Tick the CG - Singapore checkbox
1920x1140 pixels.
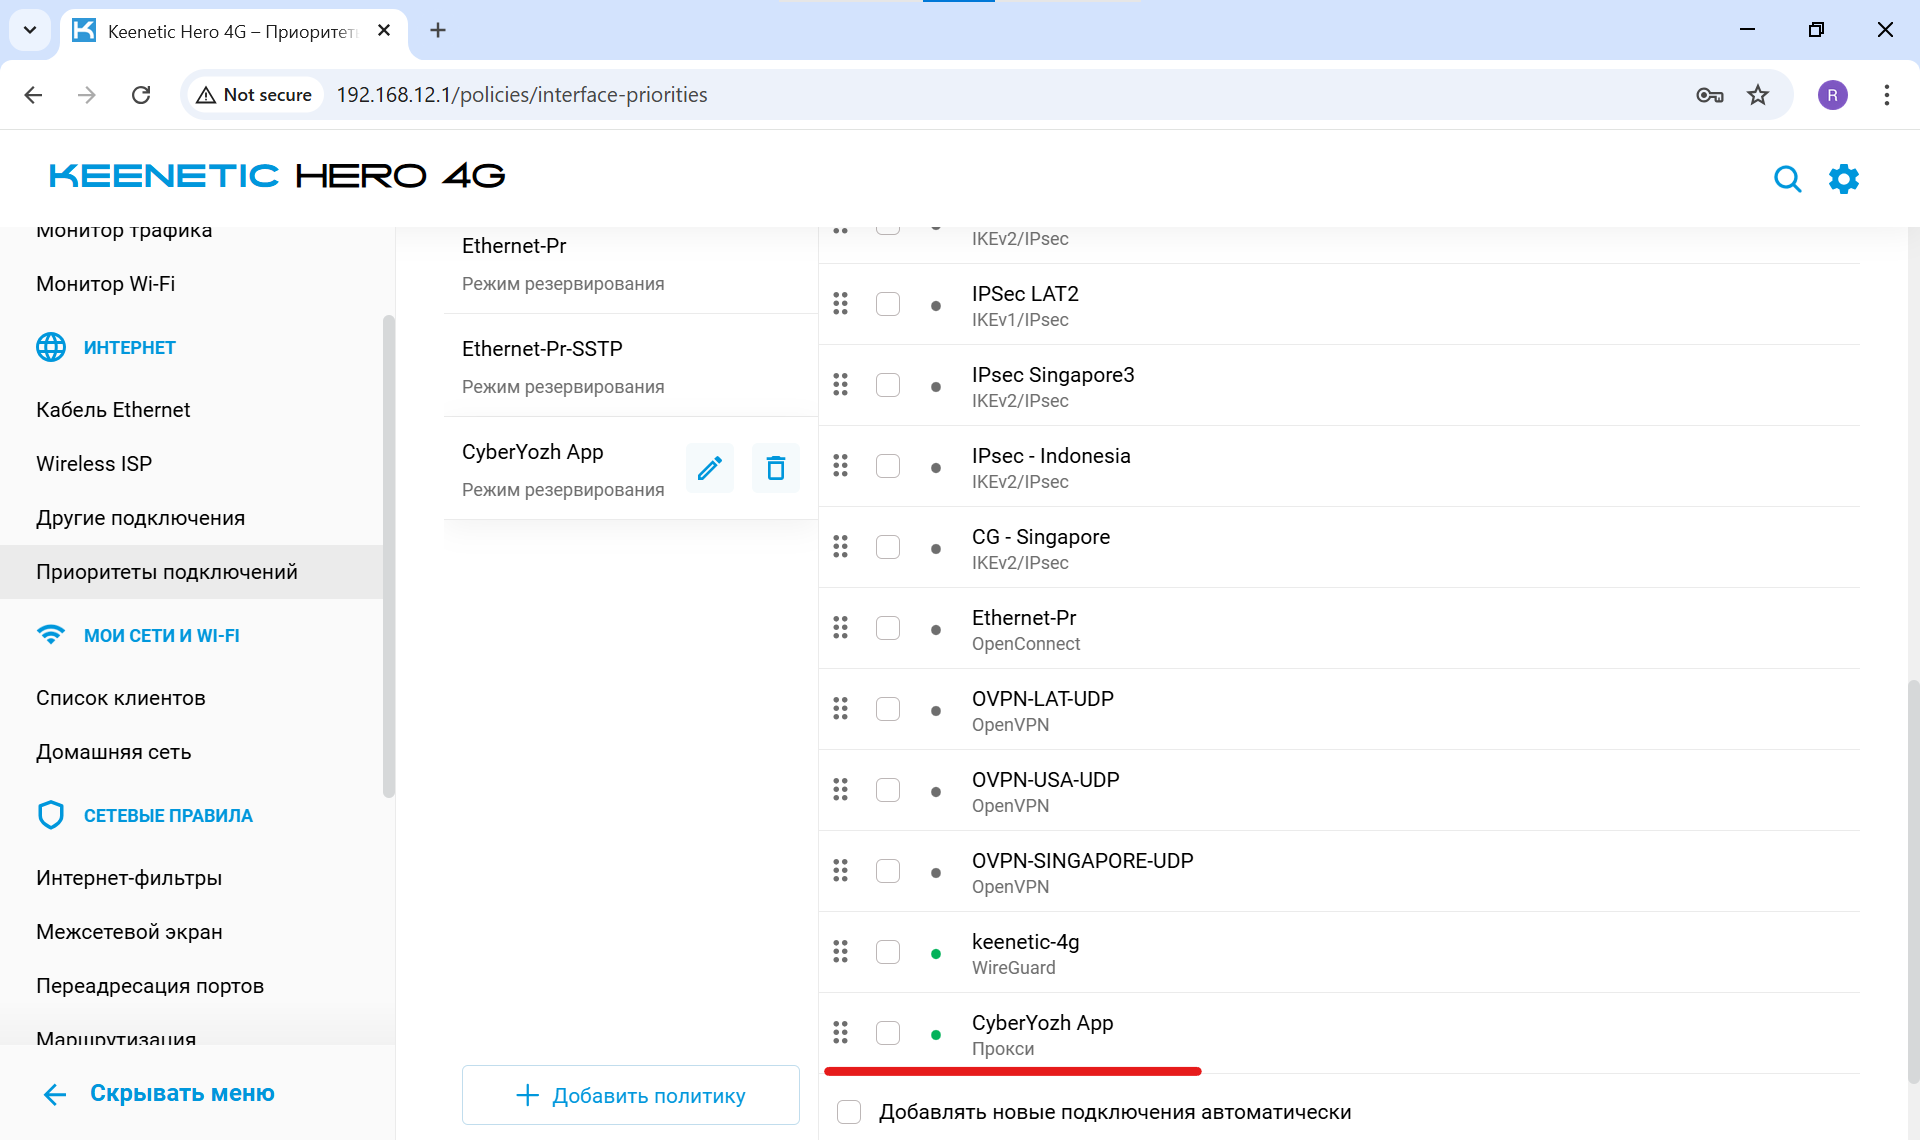(887, 547)
